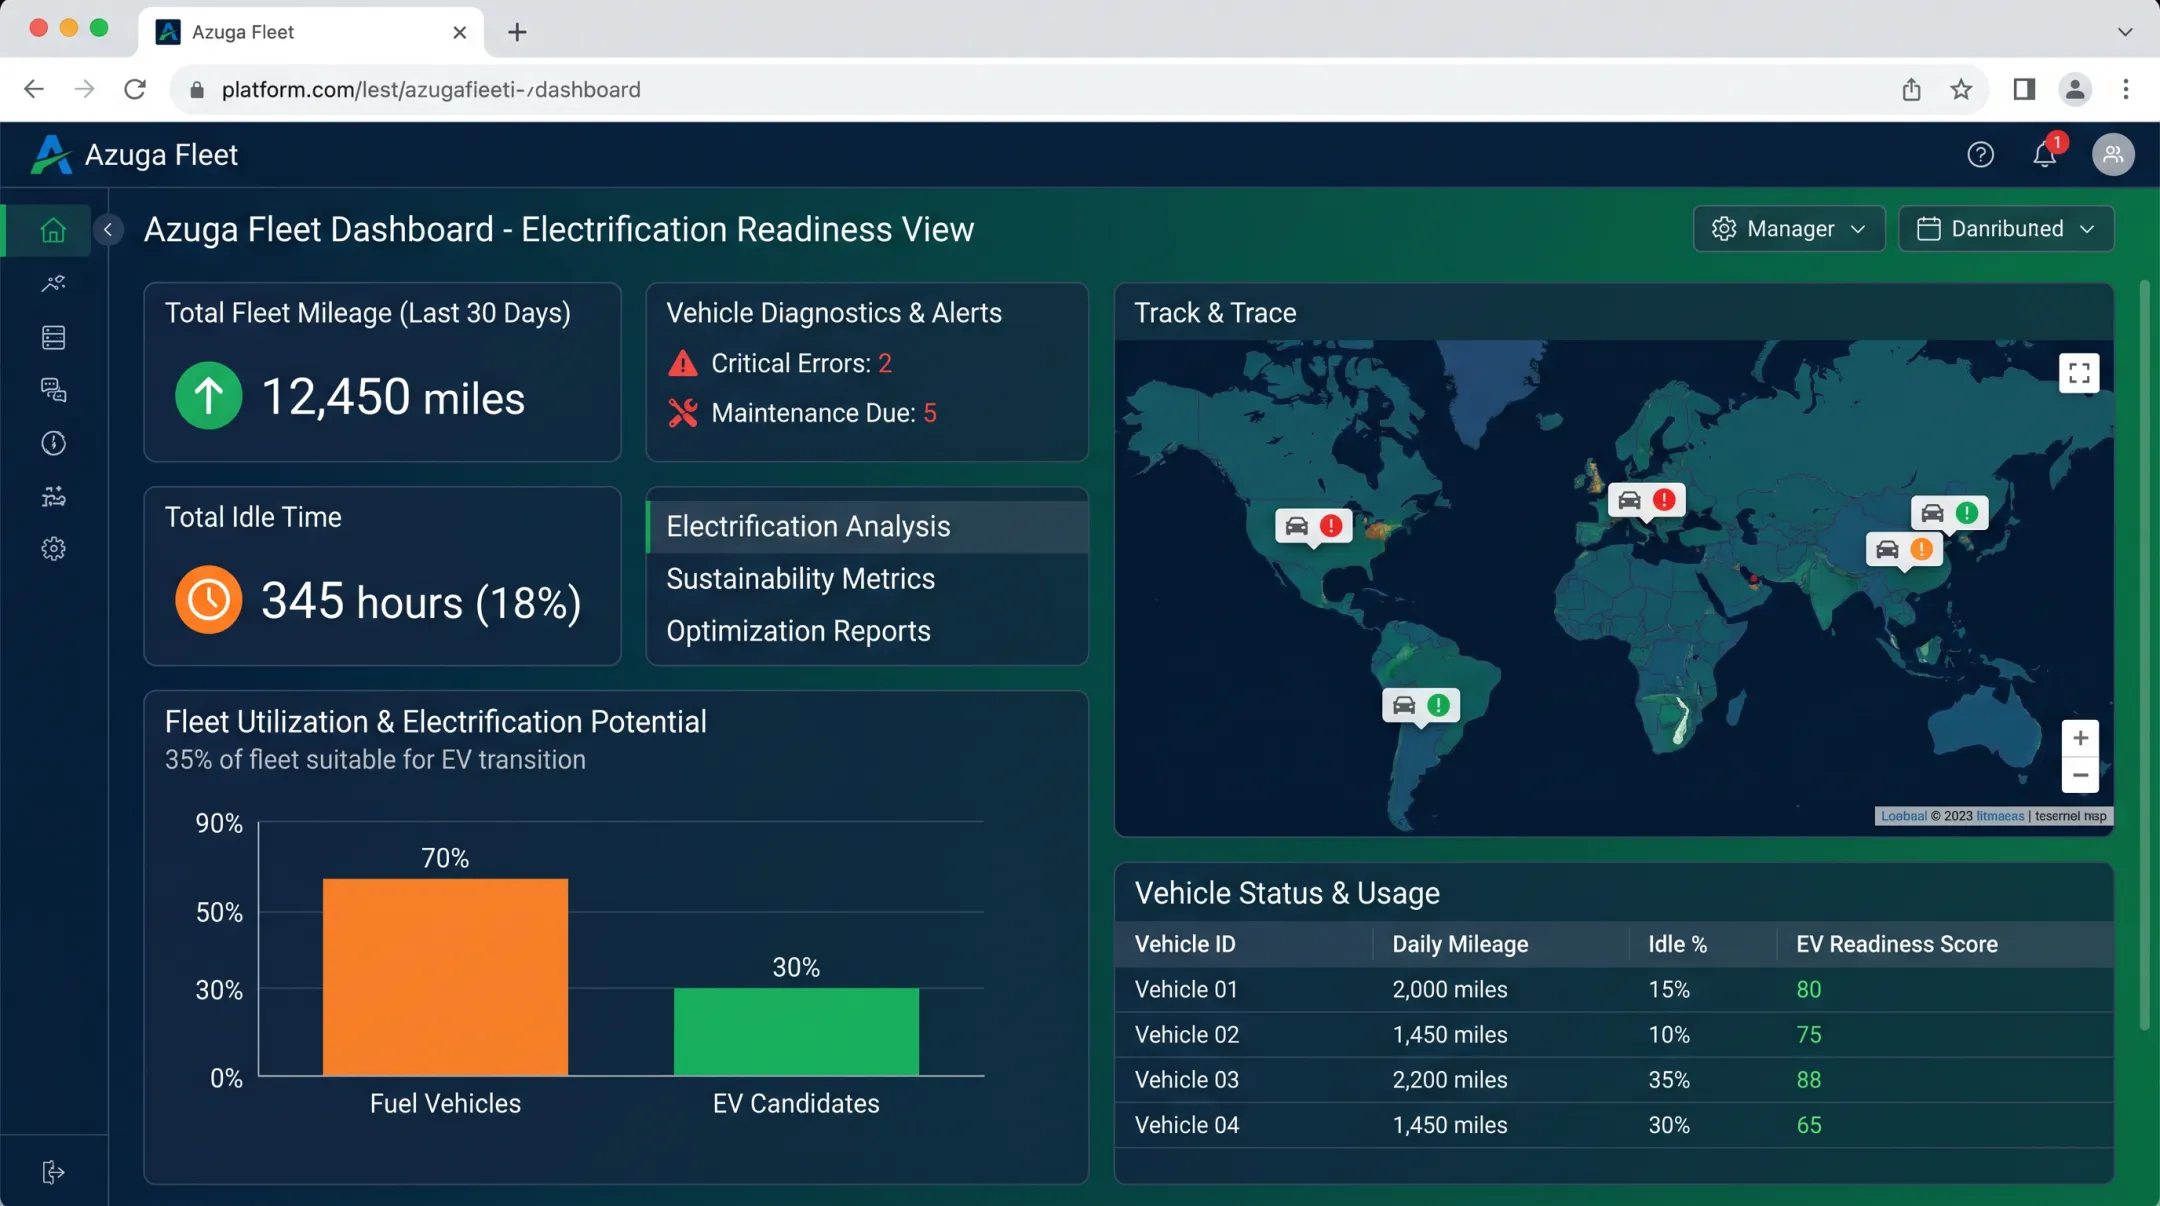Open the clock history sidebar icon

click(x=53, y=443)
